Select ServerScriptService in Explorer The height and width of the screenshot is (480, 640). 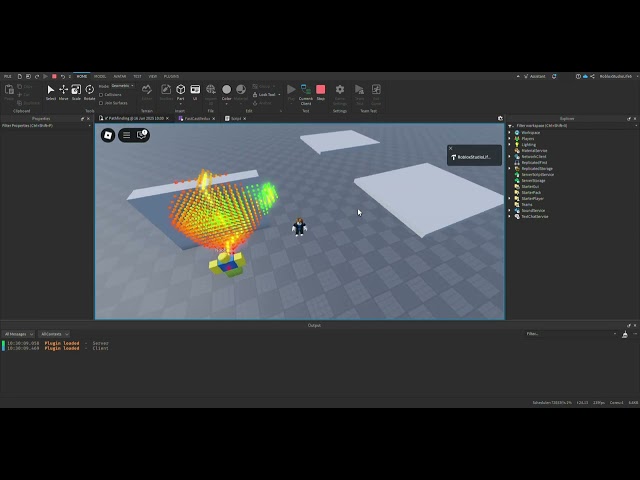pos(538,175)
